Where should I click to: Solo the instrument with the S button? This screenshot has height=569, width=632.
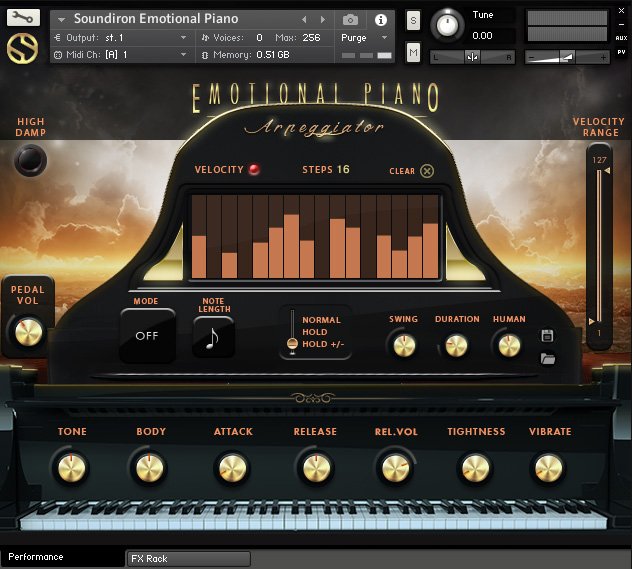click(414, 21)
